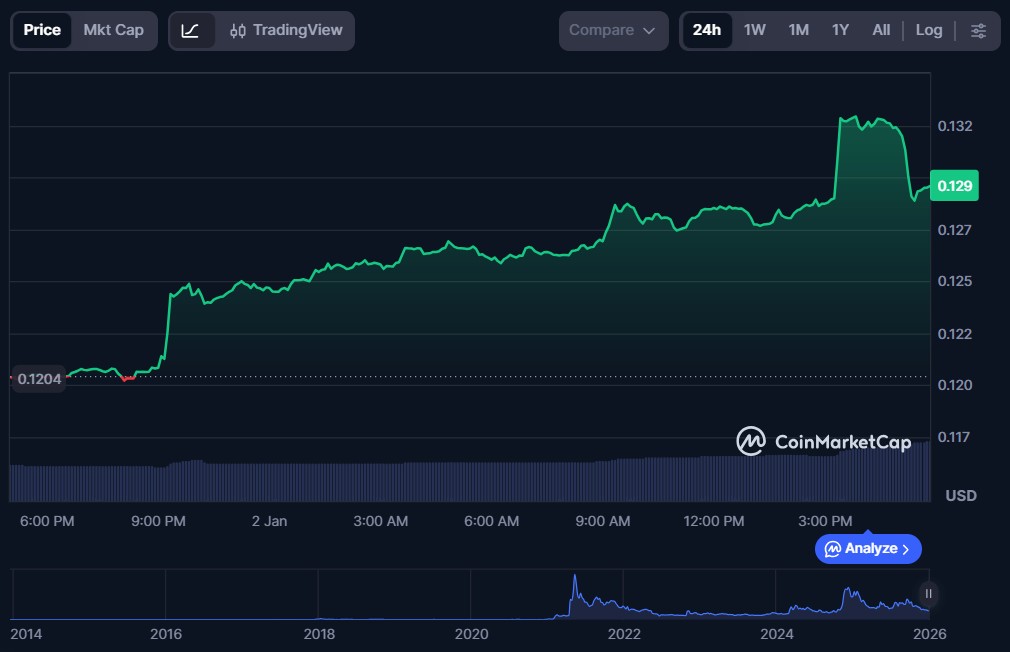Choose the 1Y time range

point(840,30)
